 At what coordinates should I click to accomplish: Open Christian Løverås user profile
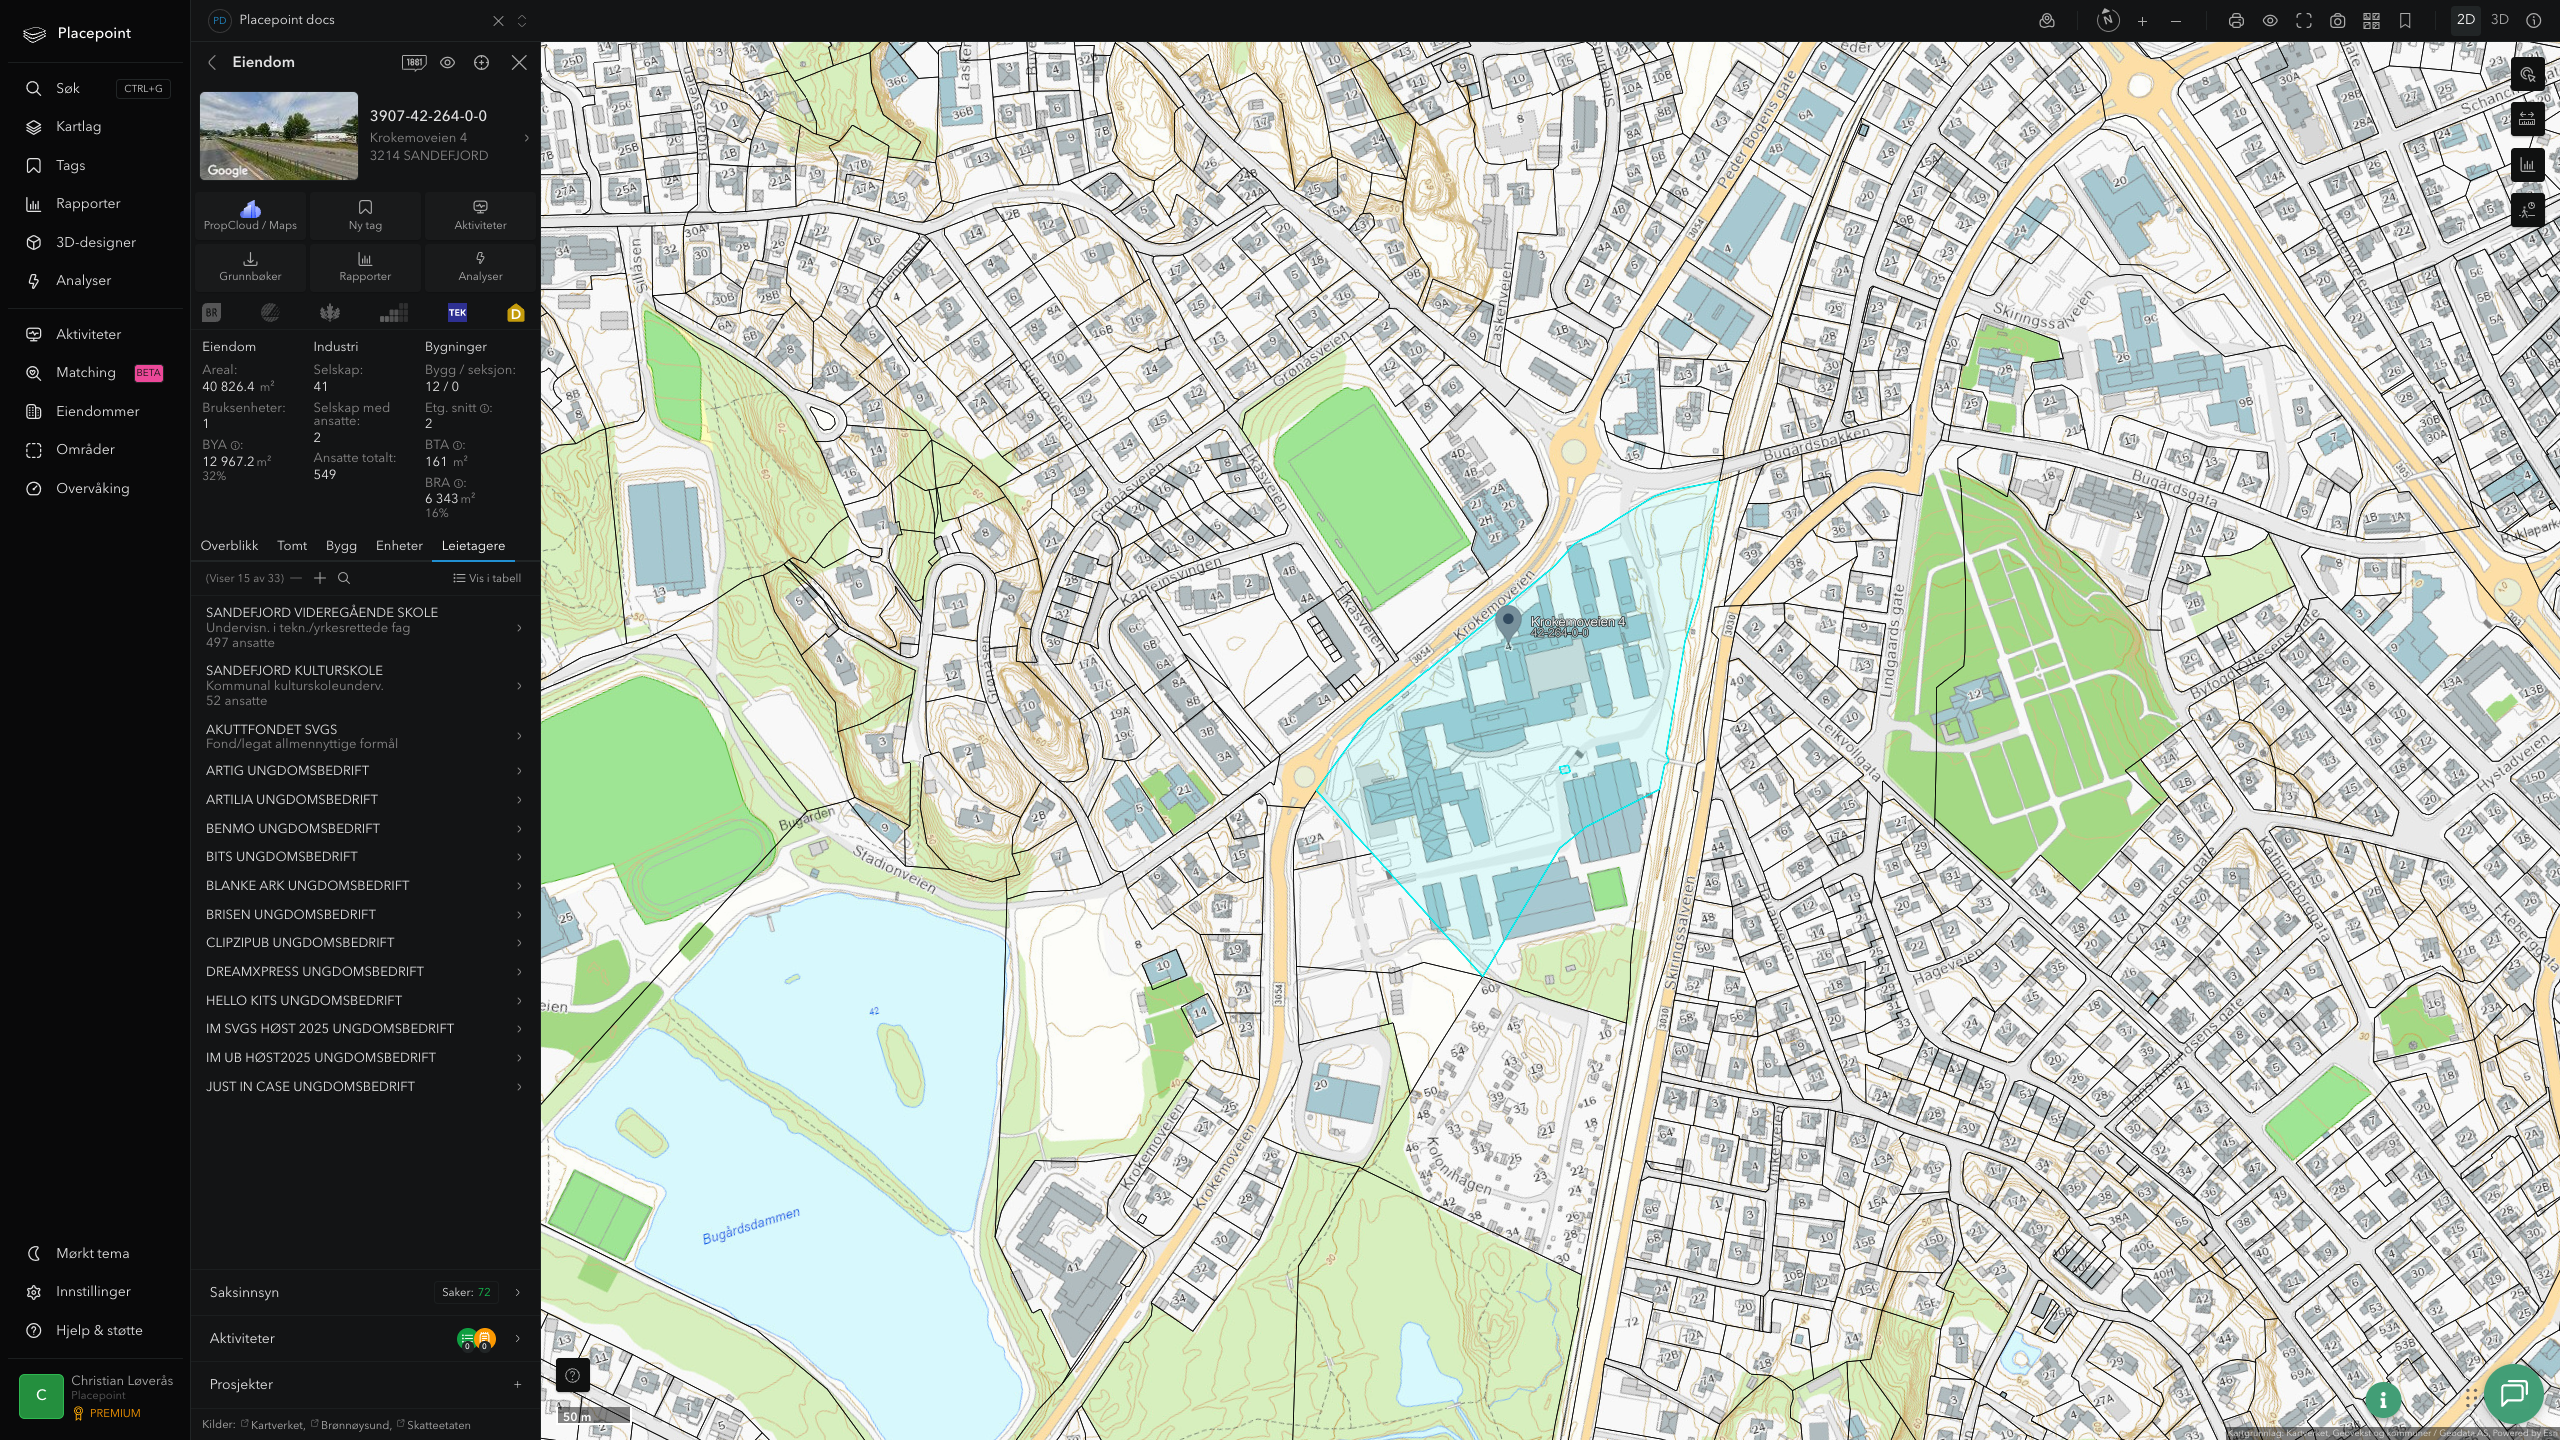click(x=96, y=1396)
